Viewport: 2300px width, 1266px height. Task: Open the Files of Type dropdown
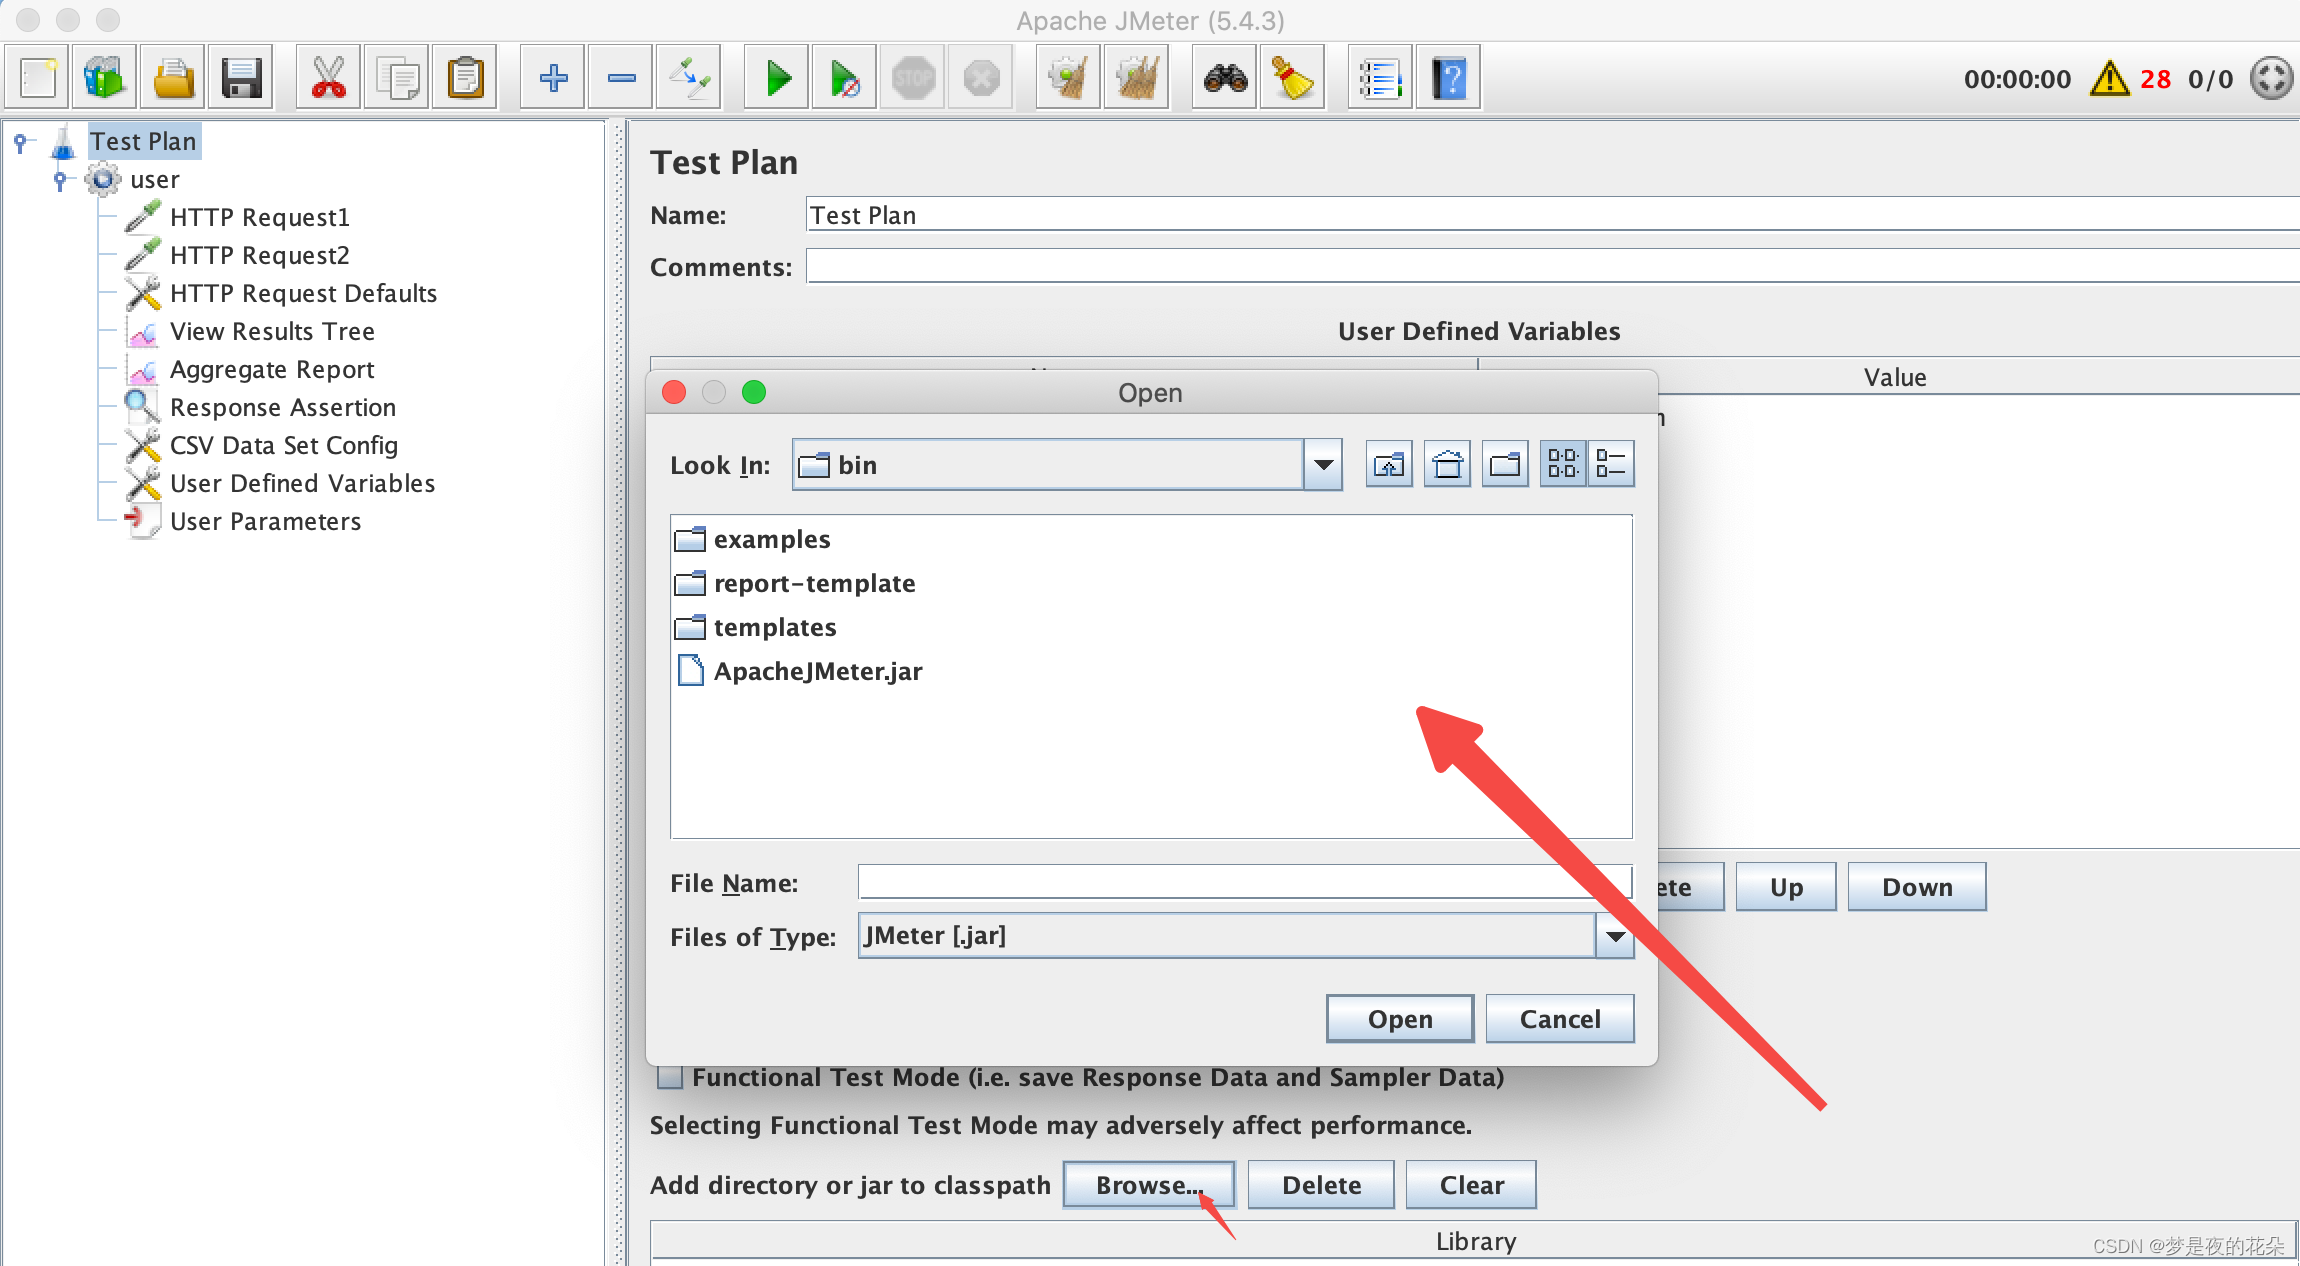[1615, 936]
